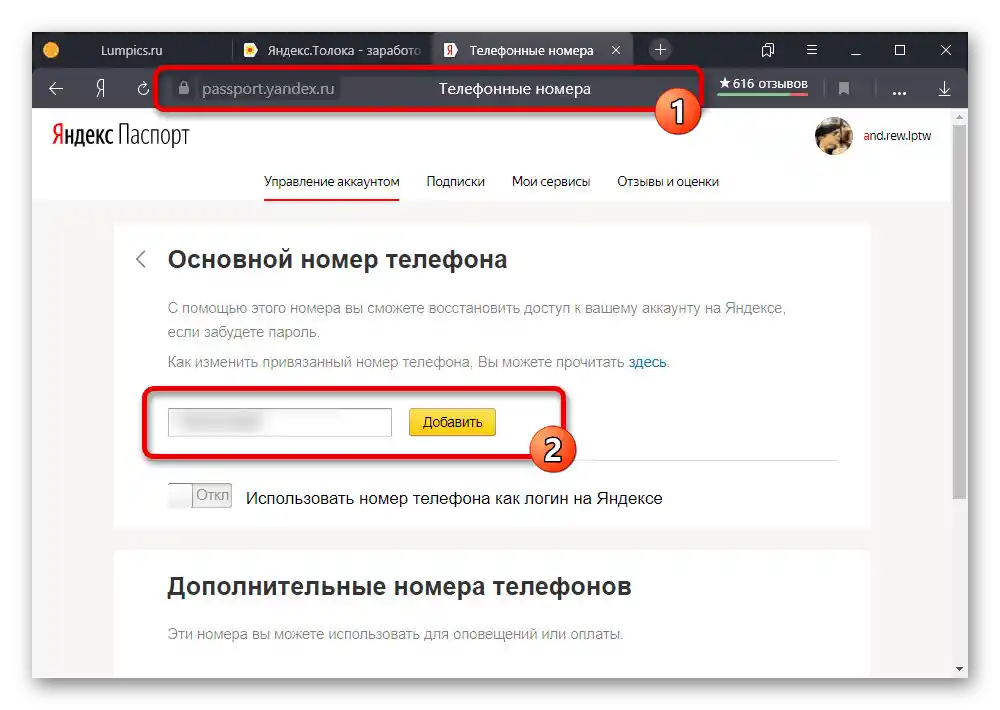The image size is (1000, 710).
Task: Close the browser window
Action: pos(946,50)
